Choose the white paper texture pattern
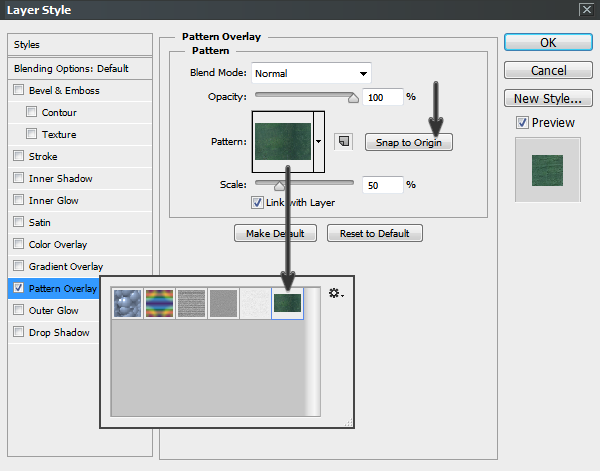Viewport: 600px width, 471px height. coord(256,304)
